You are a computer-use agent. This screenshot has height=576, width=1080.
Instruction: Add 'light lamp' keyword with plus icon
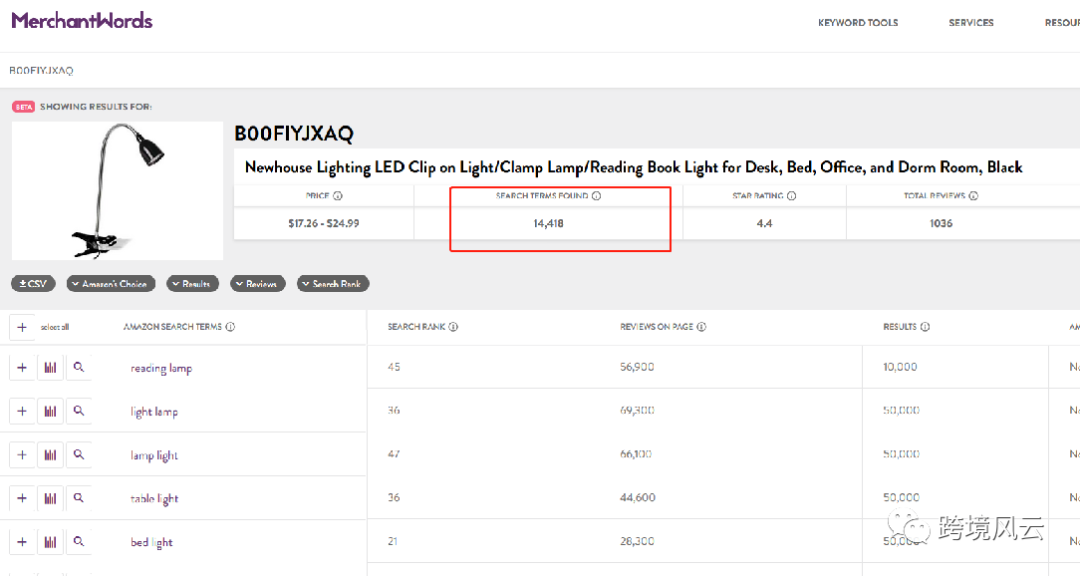click(22, 411)
